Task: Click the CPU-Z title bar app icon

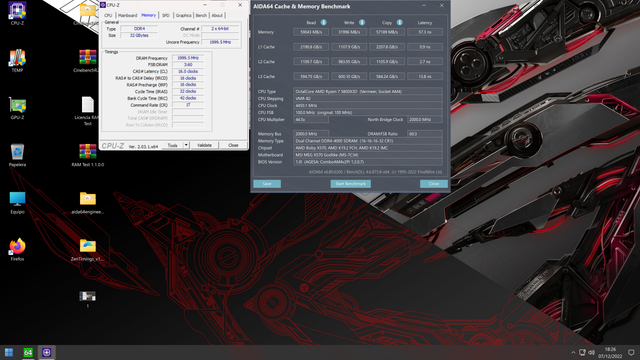Action: 103,5
